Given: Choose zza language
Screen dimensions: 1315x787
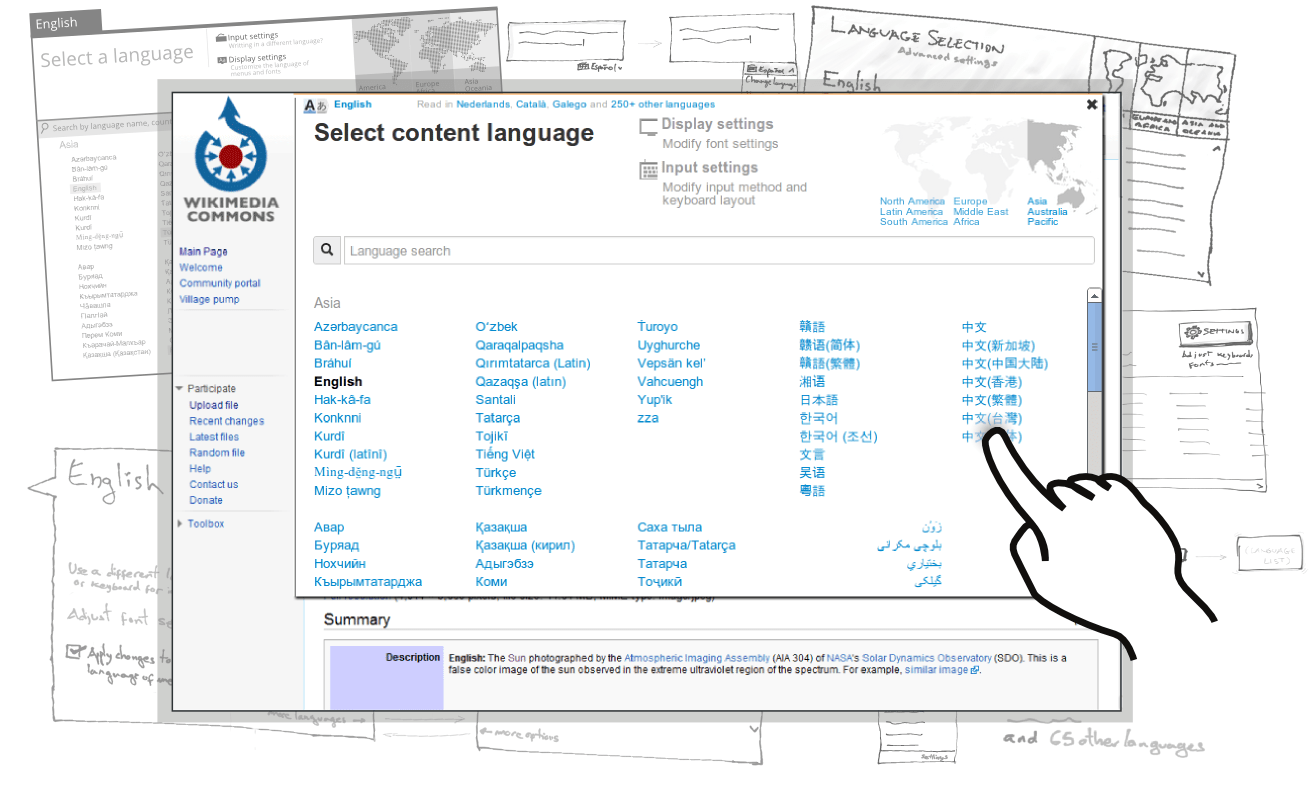Looking at the screenshot, I should click(648, 418).
